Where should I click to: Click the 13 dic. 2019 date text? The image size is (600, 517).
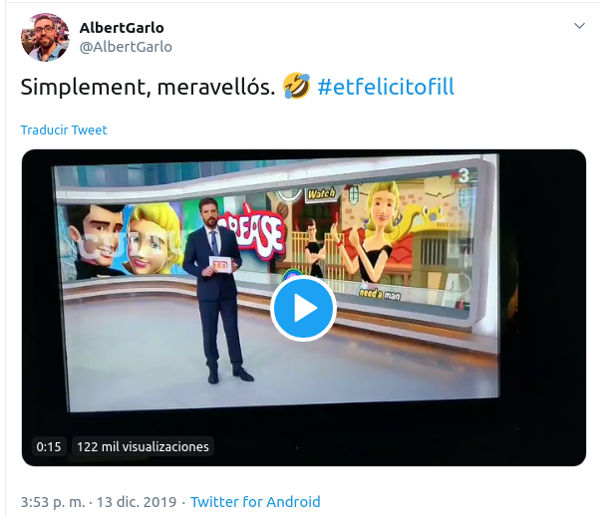point(136,502)
